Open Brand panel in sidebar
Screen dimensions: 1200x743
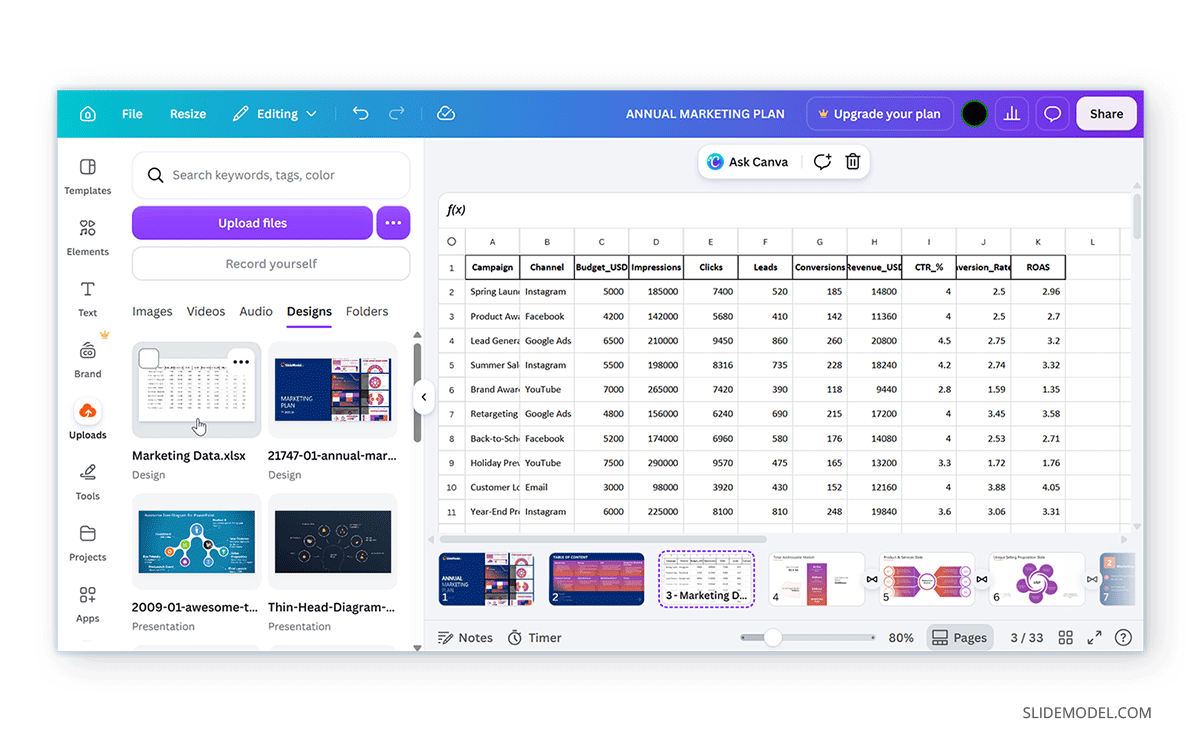point(88,360)
